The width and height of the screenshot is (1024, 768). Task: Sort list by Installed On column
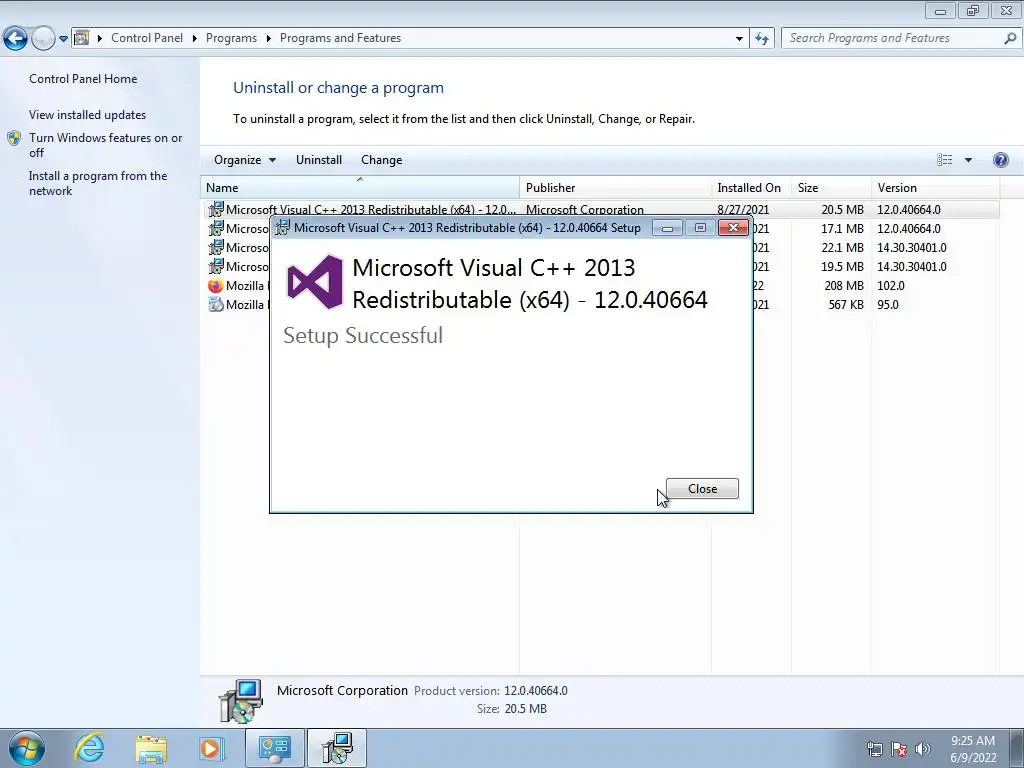(751, 187)
